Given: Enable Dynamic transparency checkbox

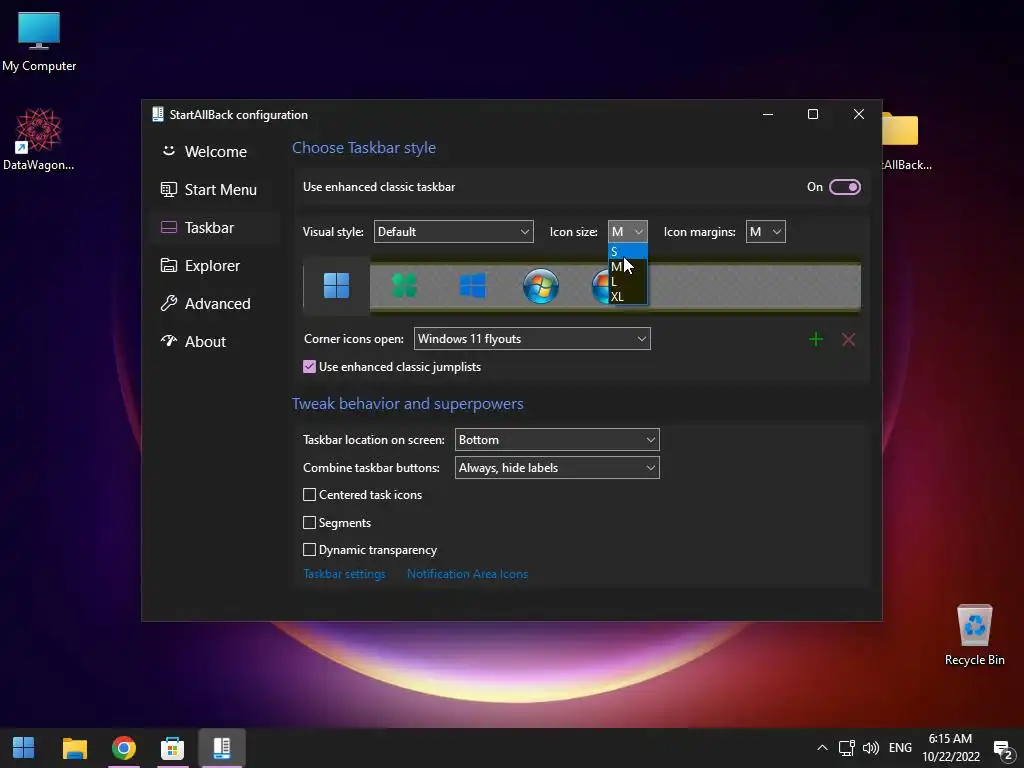Looking at the screenshot, I should pos(310,550).
